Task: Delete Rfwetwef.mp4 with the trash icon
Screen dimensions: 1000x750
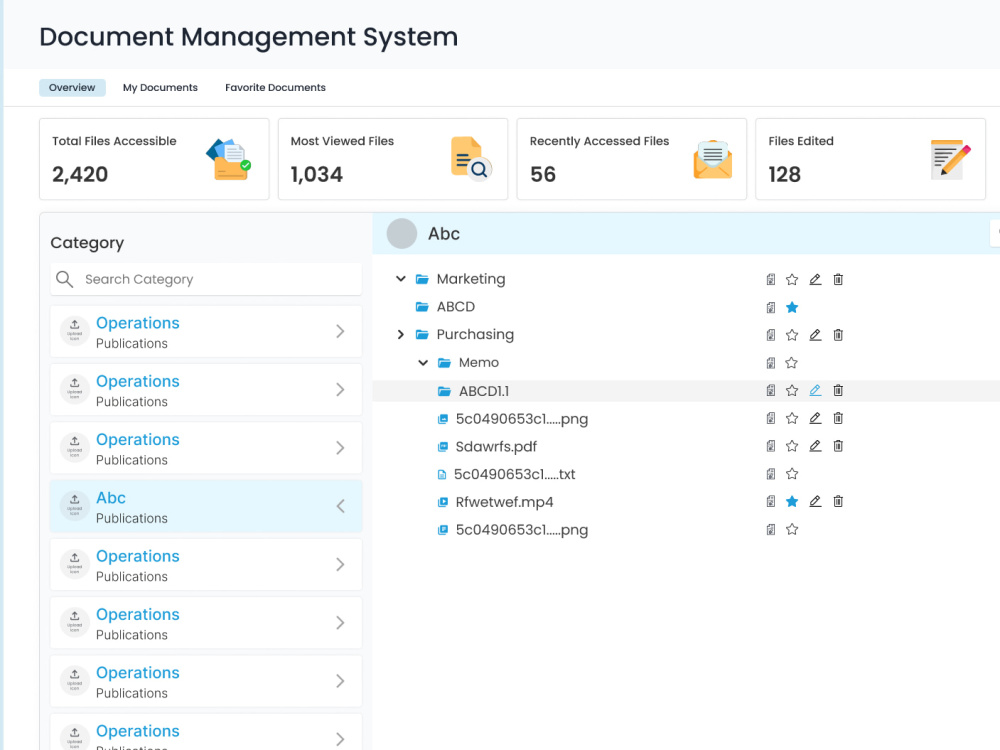Action: 838,501
